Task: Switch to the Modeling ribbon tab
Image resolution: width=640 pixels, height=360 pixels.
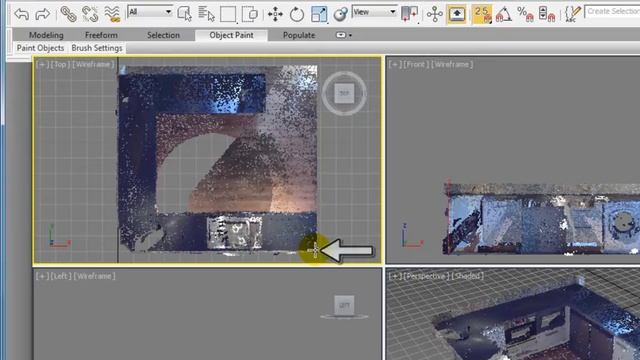Action: 46,35
